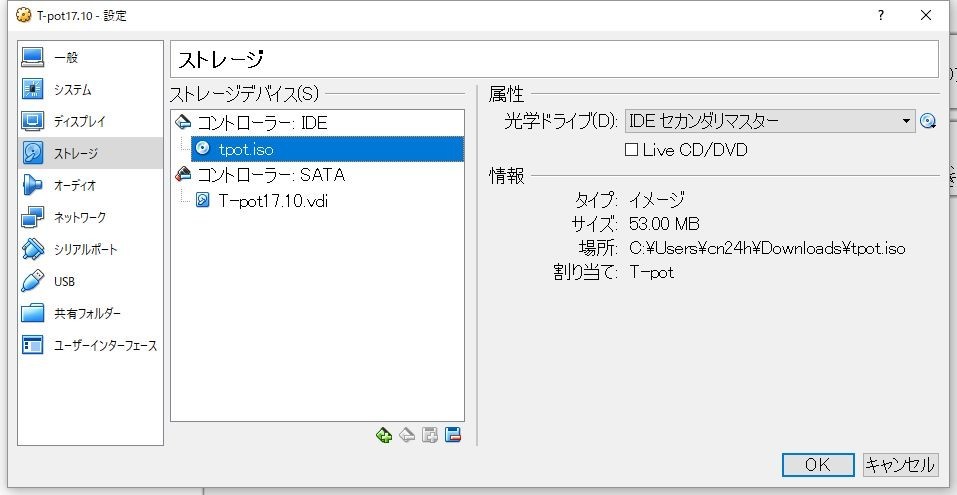This screenshot has width=957, height=495.
Task: Click the シリアルポート connector icon in sidebar
Action: pyautogui.click(x=33, y=249)
